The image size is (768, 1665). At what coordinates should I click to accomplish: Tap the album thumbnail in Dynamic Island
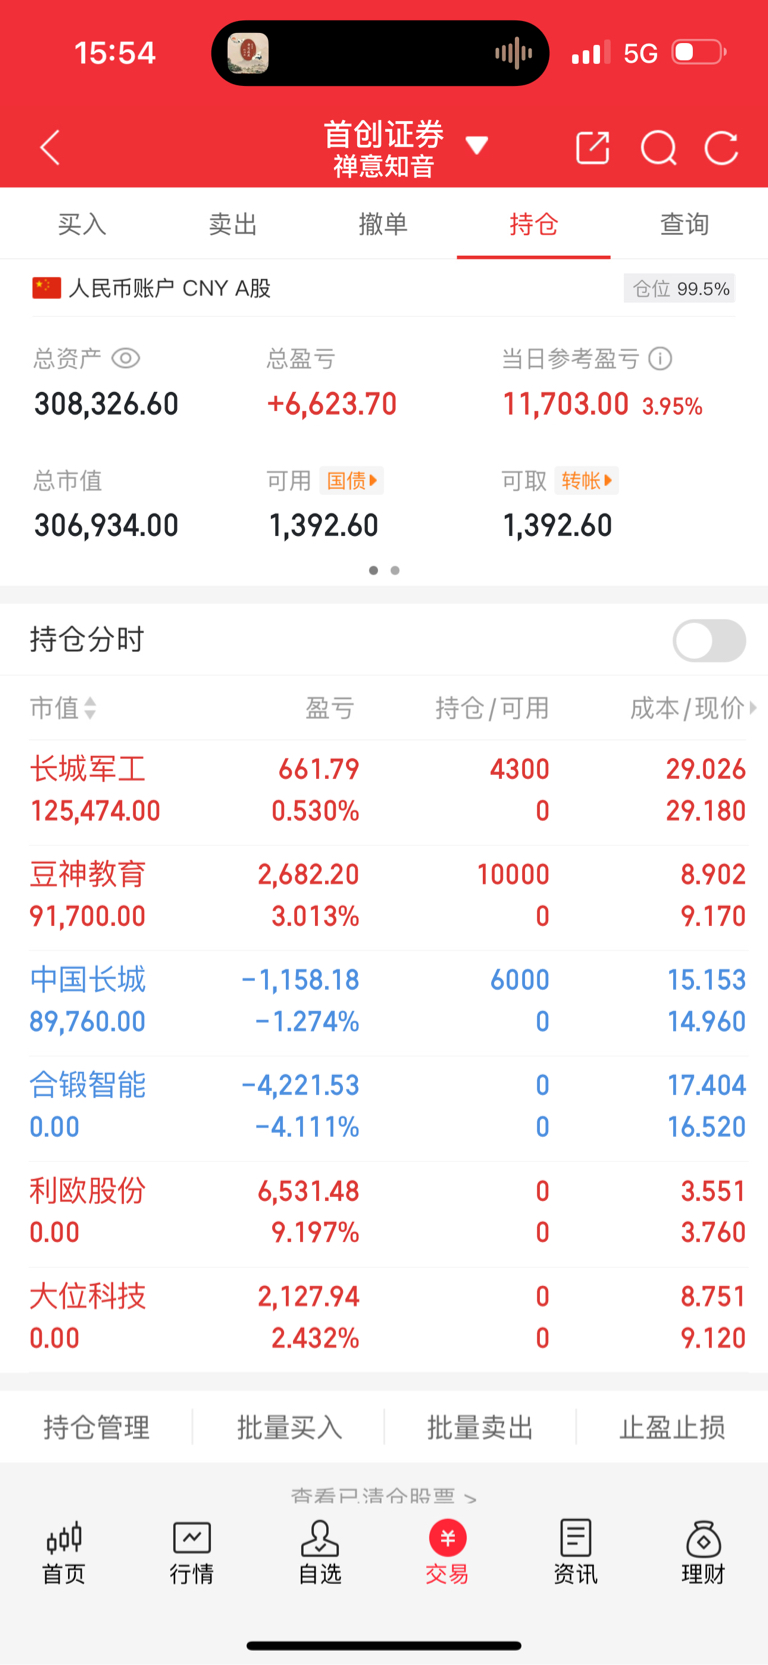pos(248,53)
